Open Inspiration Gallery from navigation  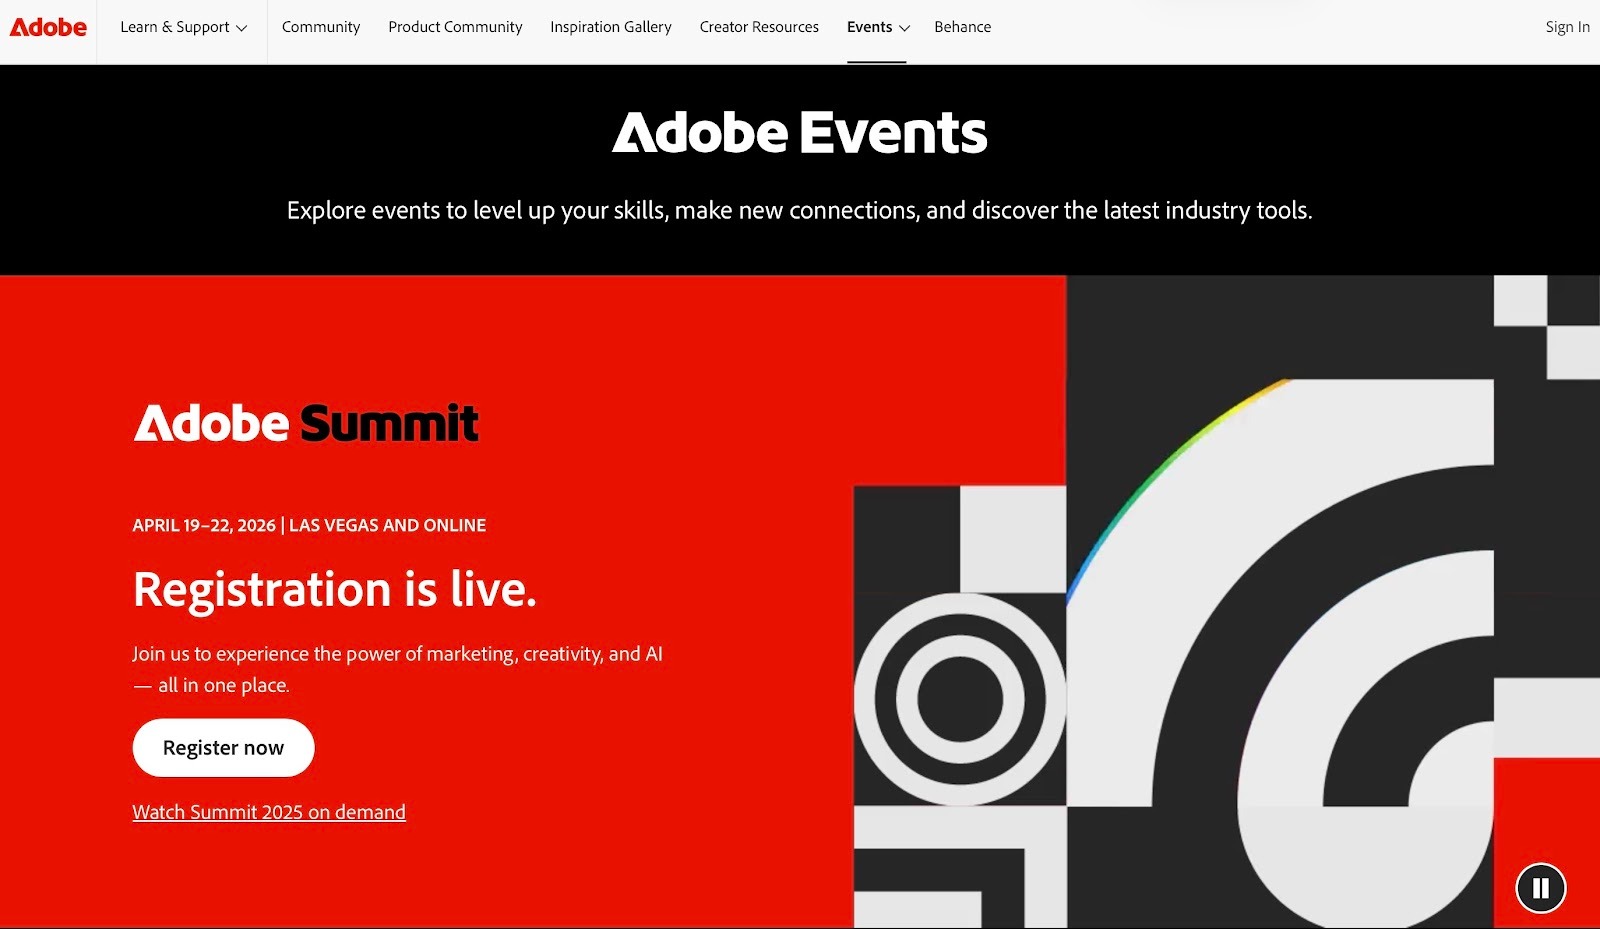(611, 27)
